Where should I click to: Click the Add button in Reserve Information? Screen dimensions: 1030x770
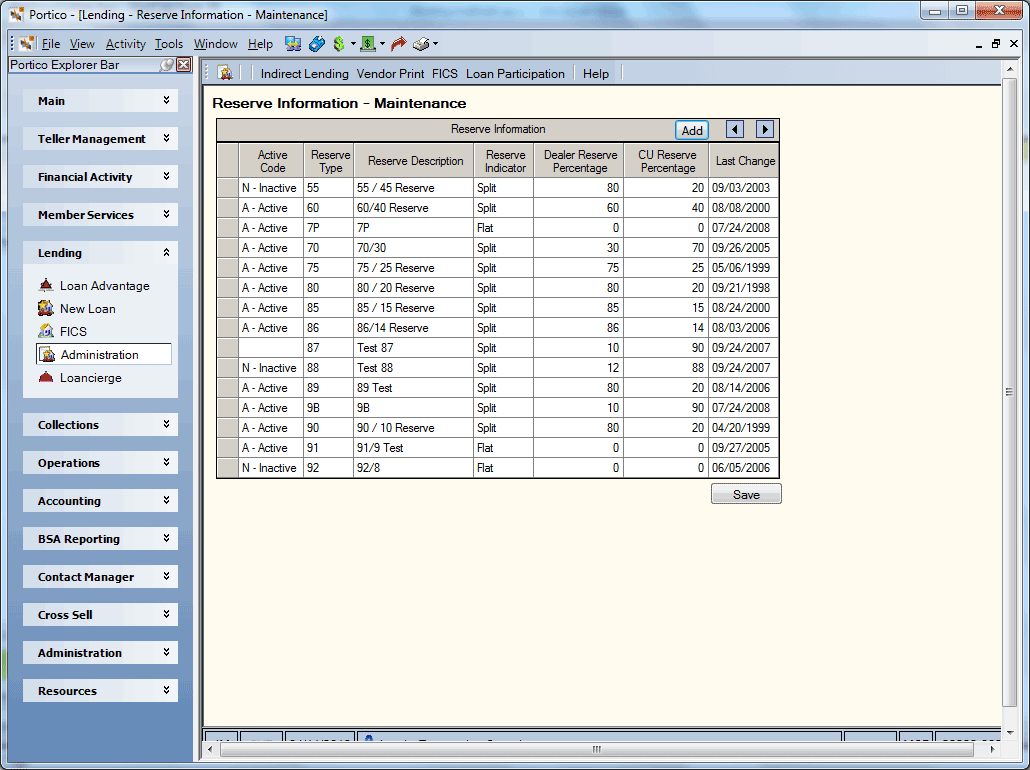point(692,130)
